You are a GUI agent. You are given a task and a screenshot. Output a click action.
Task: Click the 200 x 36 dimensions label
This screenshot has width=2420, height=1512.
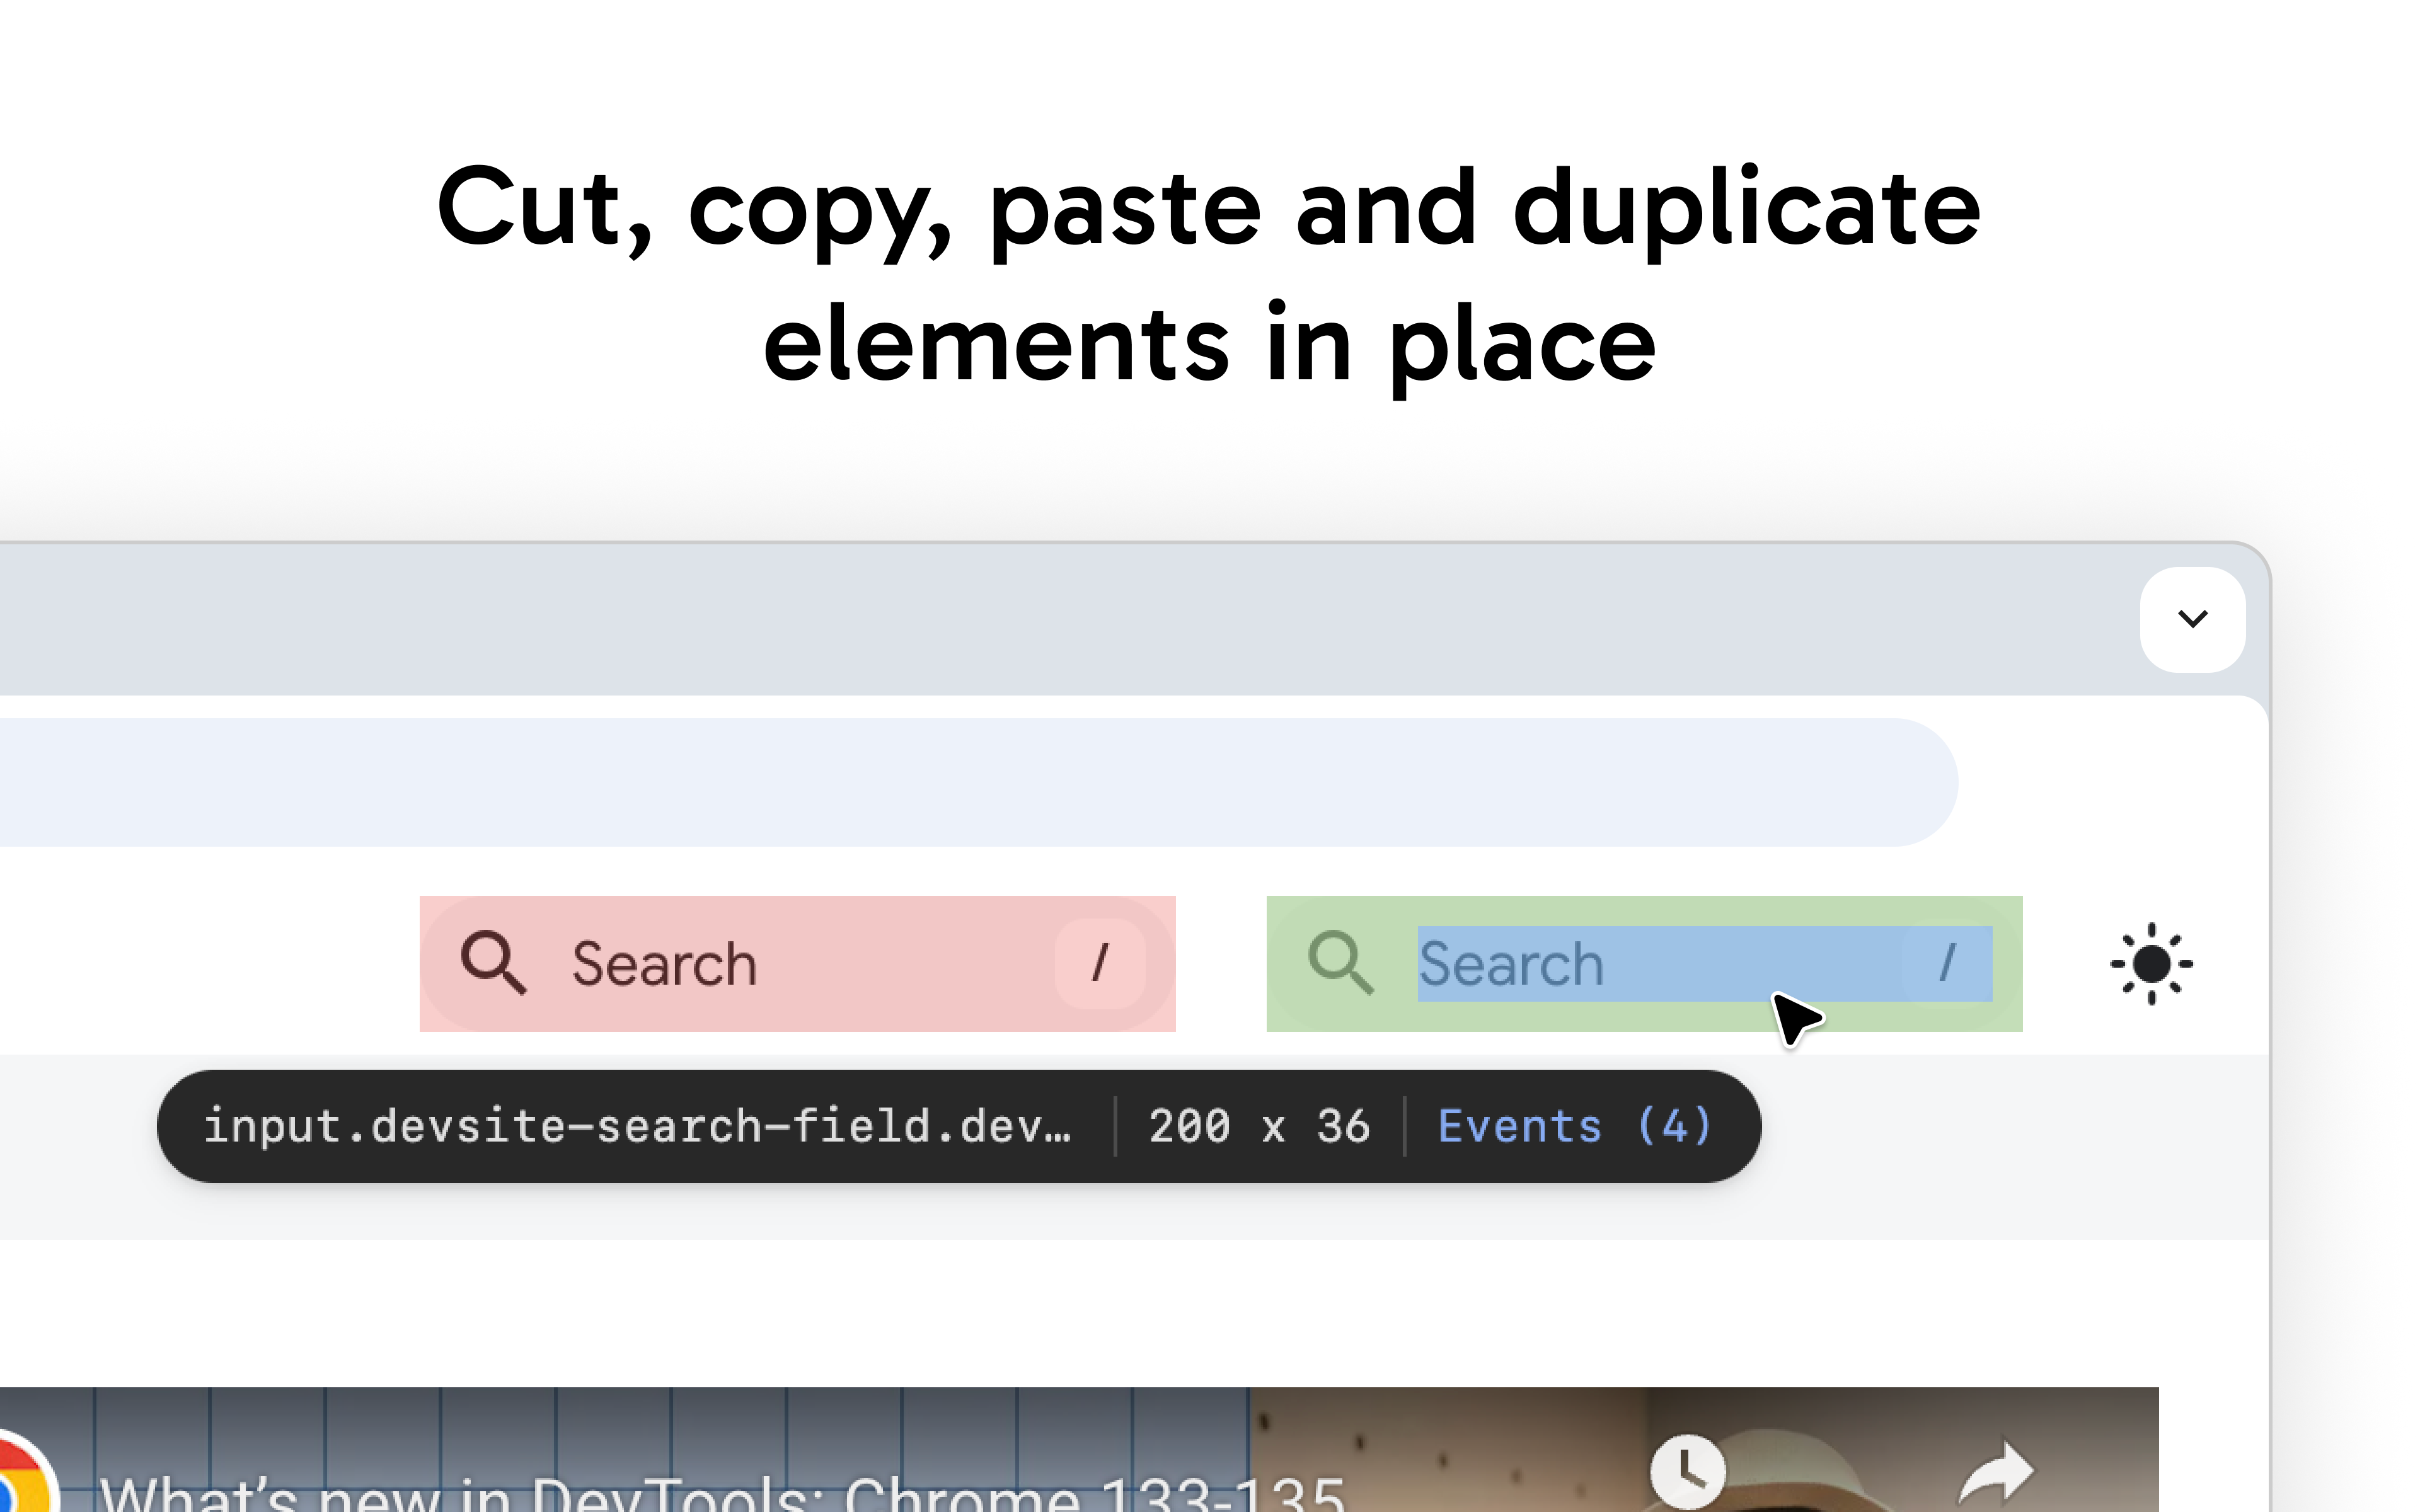coord(1259,1126)
